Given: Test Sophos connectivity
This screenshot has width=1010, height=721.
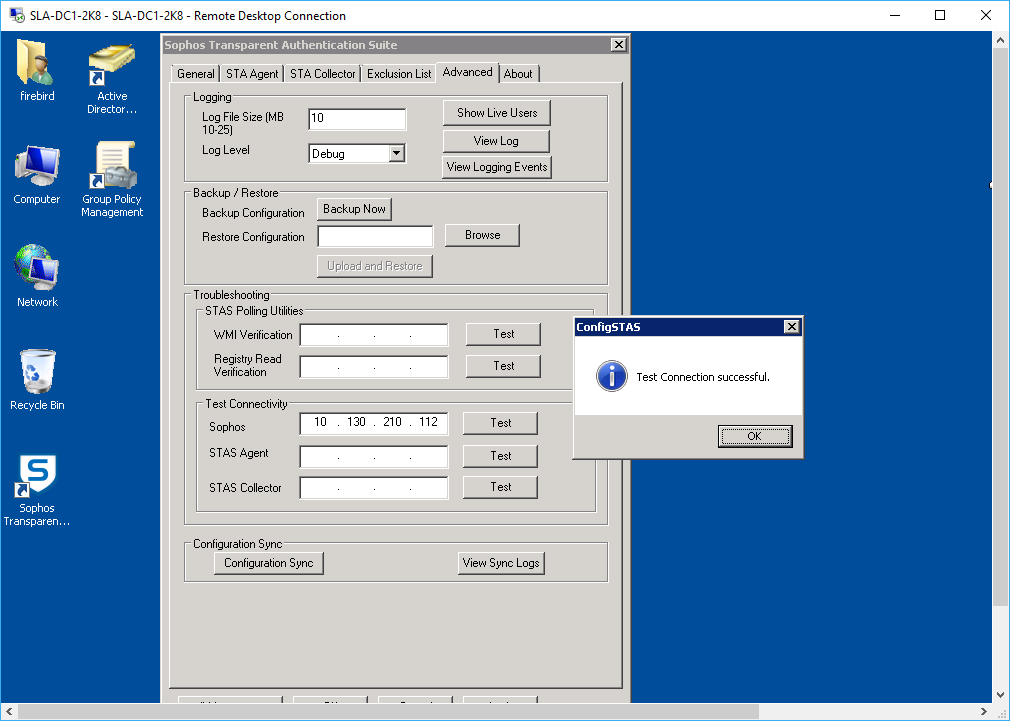Looking at the screenshot, I should click(x=500, y=423).
